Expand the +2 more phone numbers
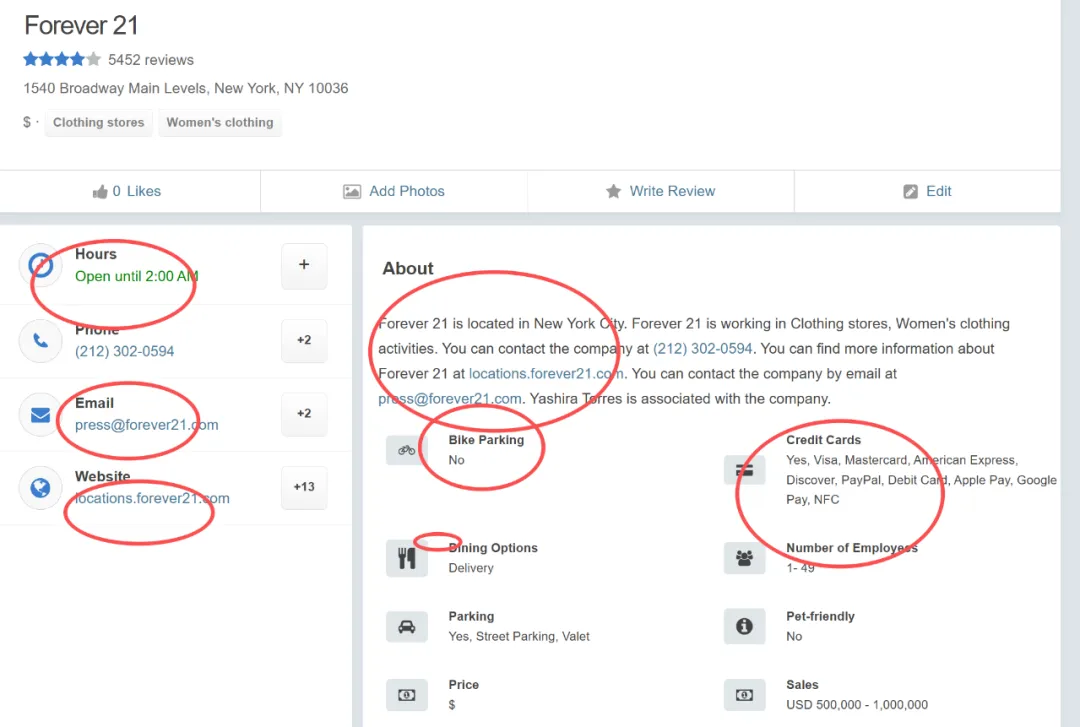The image size is (1080, 727). [x=304, y=340]
